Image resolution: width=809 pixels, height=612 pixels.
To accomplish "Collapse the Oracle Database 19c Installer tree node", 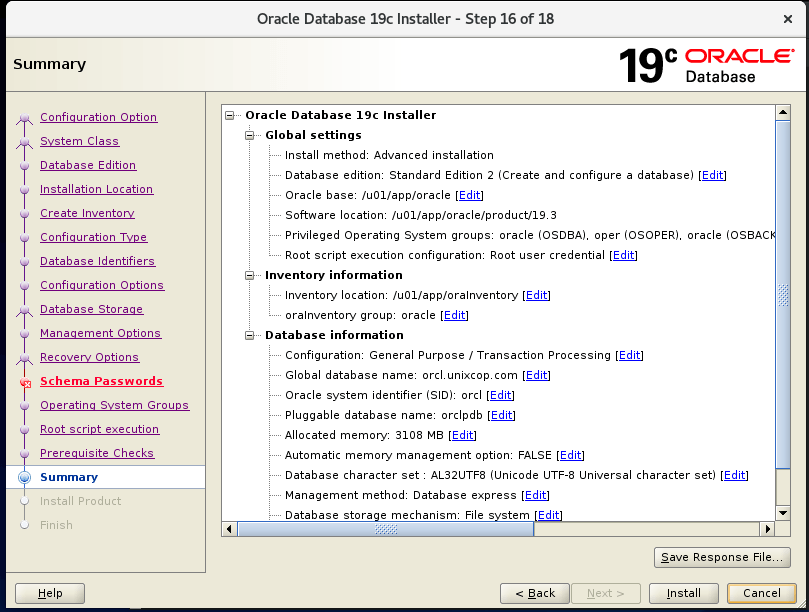I will pyautogui.click(x=230, y=115).
